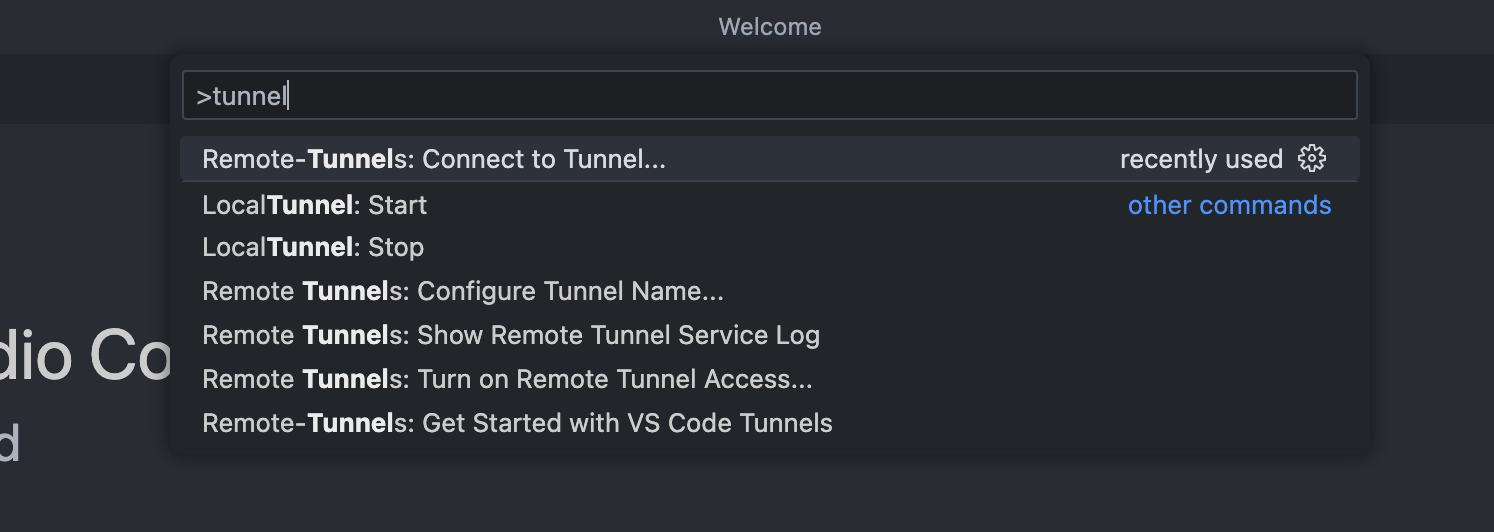Open Remote Tunnels: Configure Tunnel Name
This screenshot has width=1494, height=532.
coord(462,291)
